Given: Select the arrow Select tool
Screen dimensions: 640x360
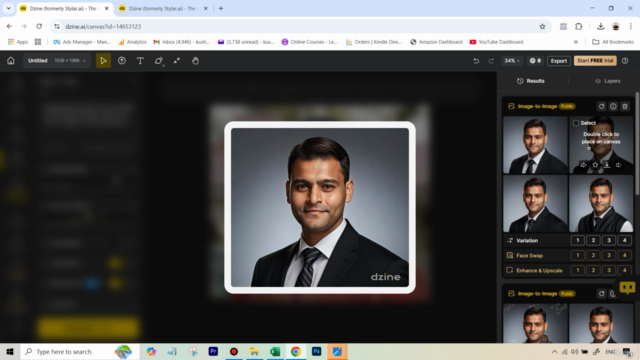Looking at the screenshot, I should tap(103, 61).
